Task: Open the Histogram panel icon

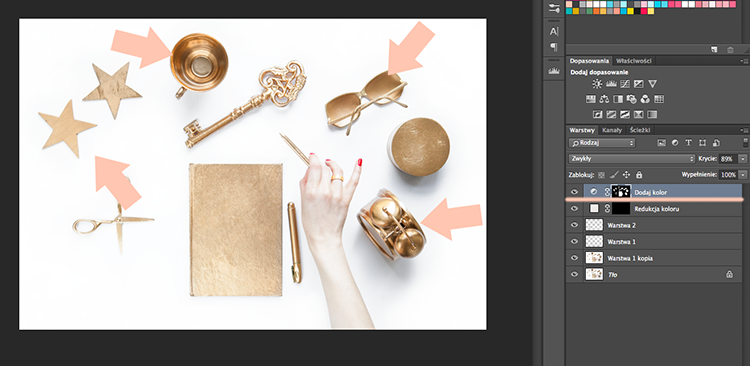Action: [554, 71]
